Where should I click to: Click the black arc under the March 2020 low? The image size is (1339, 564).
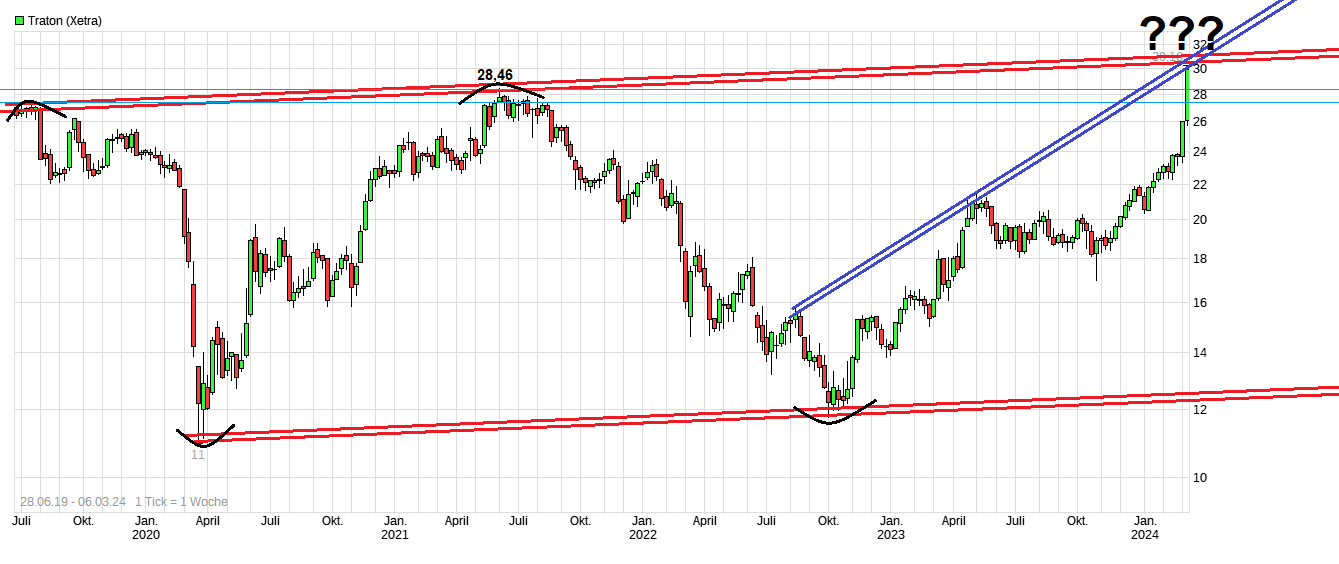204,440
